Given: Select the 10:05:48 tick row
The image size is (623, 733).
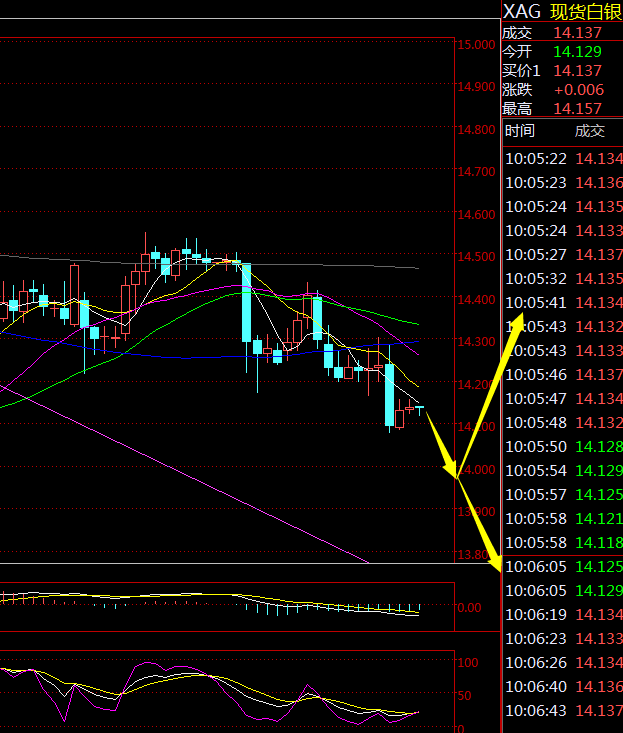Looking at the screenshot, I should [564, 423].
